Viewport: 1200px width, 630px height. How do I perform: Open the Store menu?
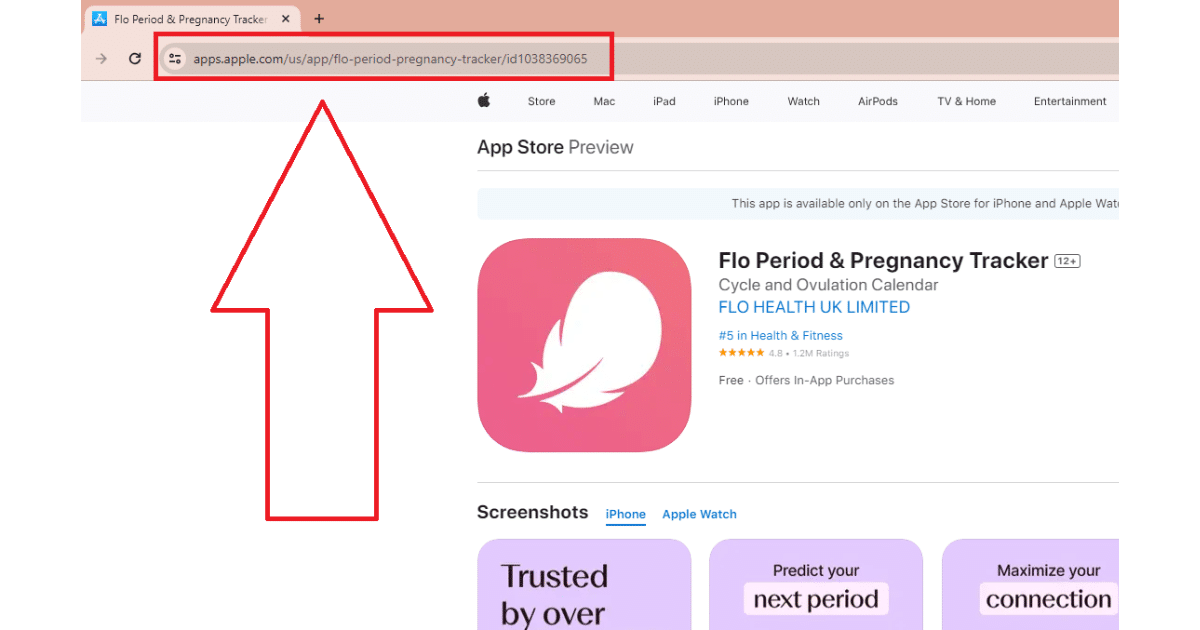[541, 101]
